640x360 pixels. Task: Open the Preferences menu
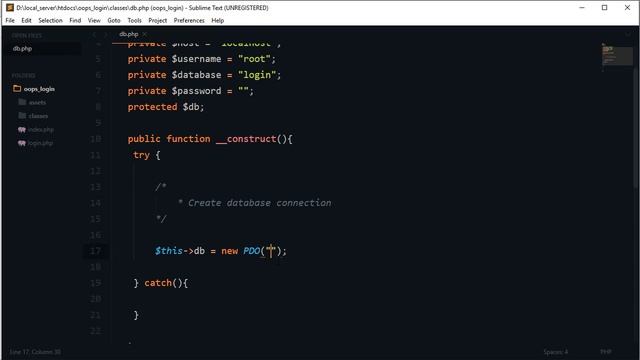coord(189,20)
